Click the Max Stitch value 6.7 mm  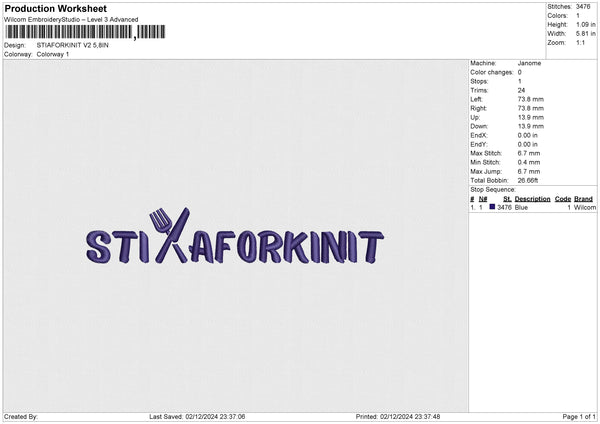529,153
